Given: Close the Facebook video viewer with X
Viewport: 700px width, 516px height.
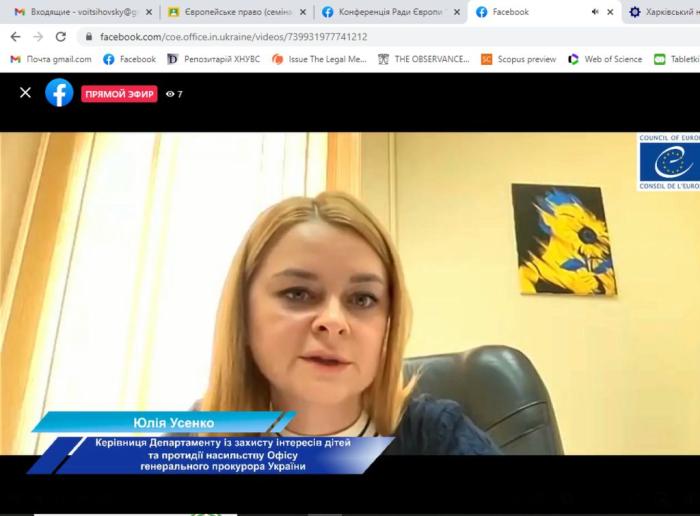Looking at the screenshot, I should pos(25,93).
